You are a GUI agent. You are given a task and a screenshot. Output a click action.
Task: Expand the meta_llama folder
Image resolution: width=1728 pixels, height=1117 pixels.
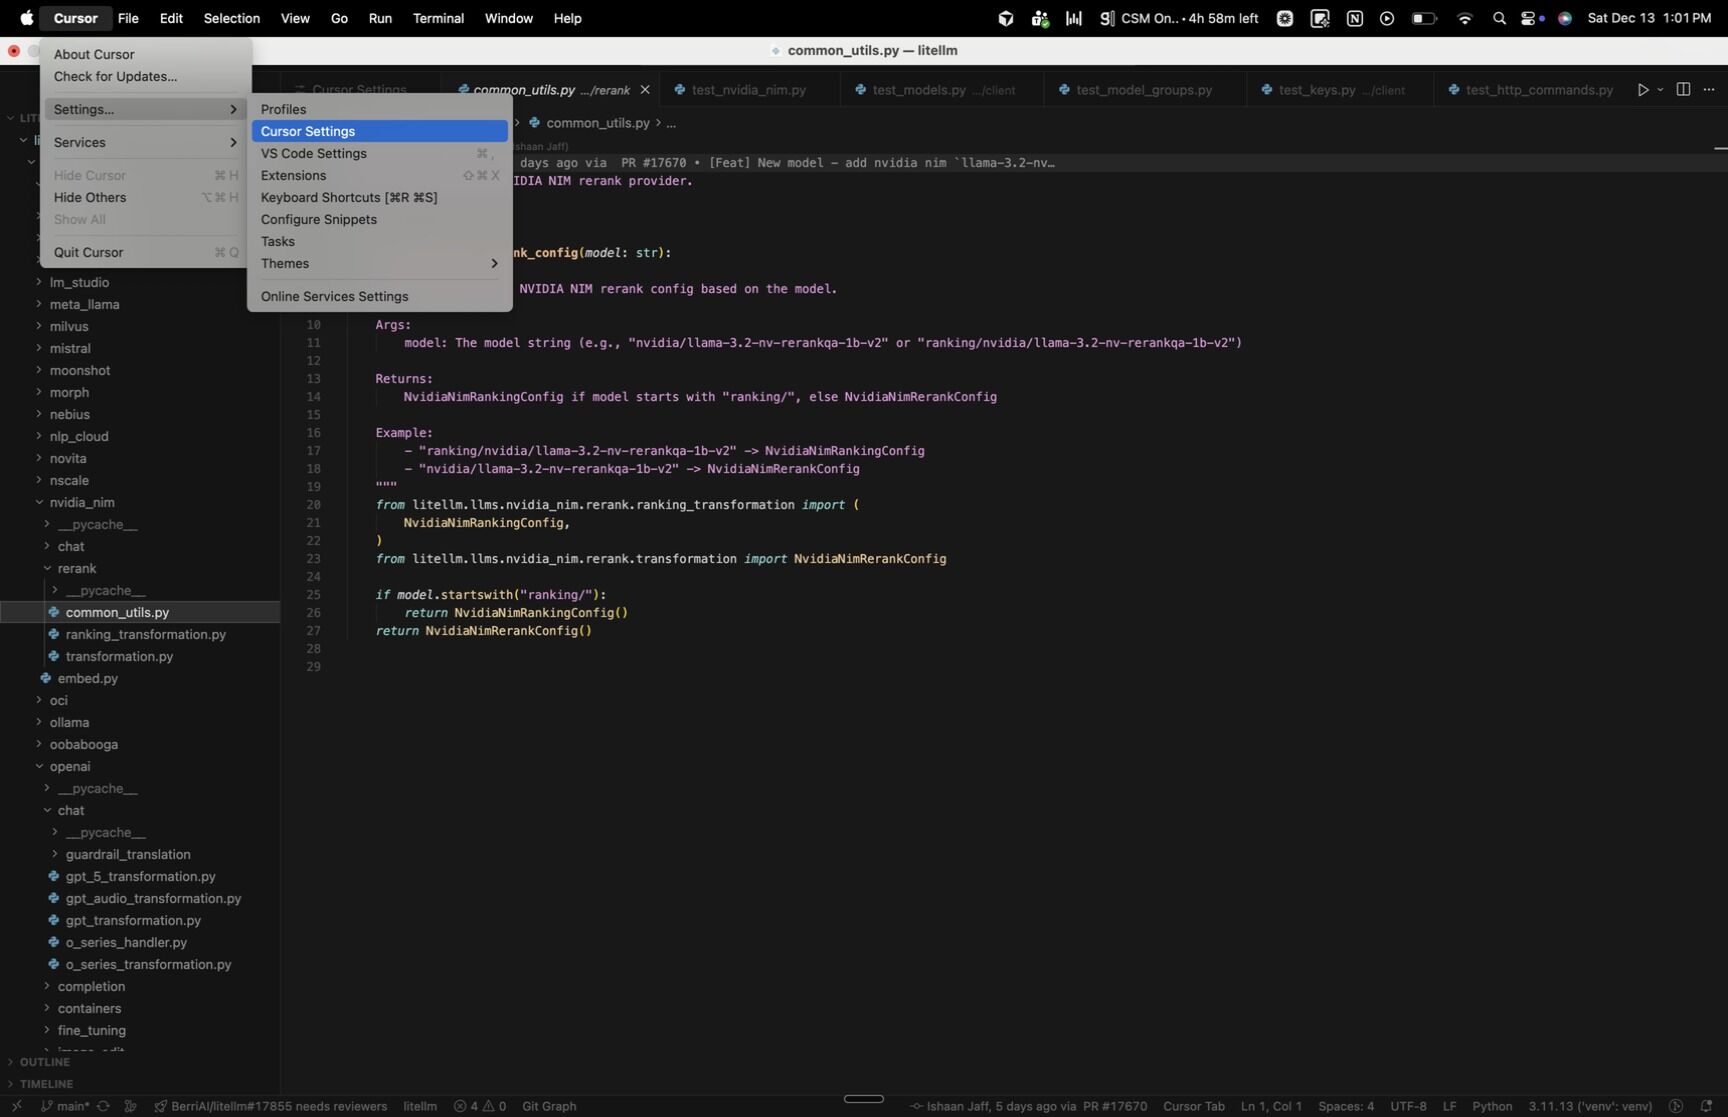pos(39,304)
